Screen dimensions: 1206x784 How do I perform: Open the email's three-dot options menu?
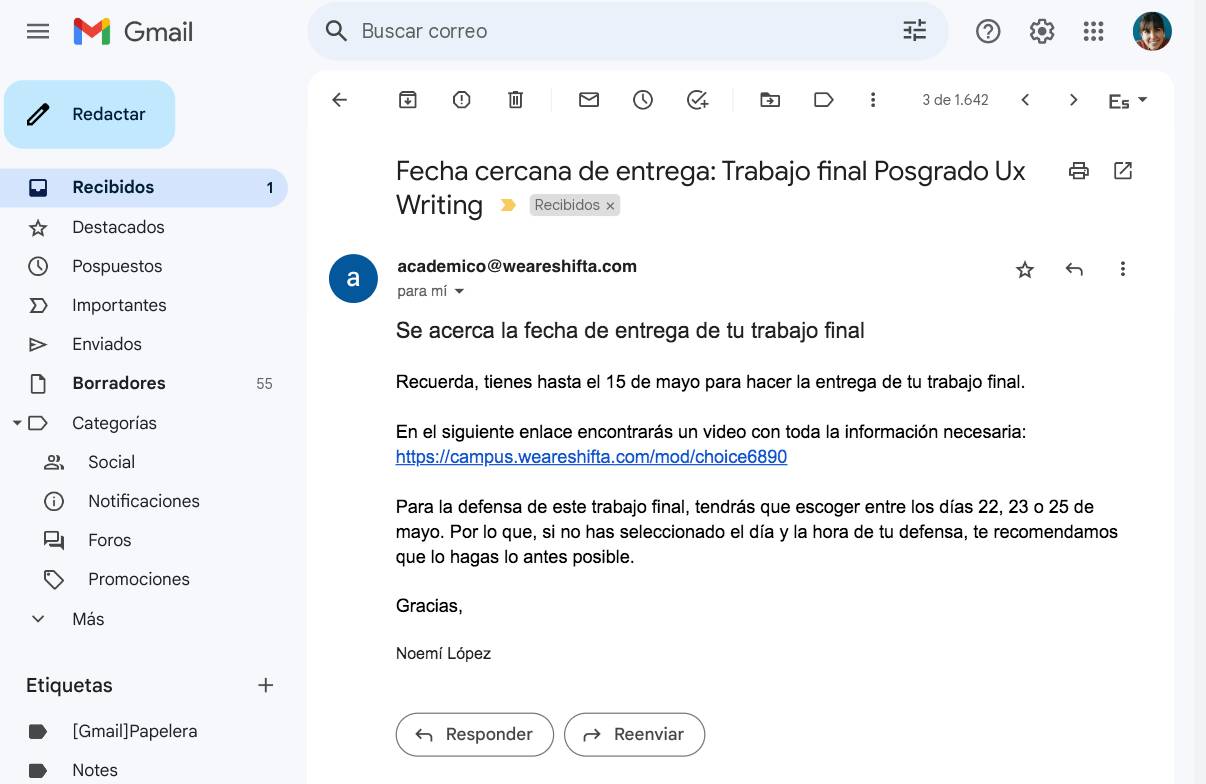pyautogui.click(x=1123, y=269)
